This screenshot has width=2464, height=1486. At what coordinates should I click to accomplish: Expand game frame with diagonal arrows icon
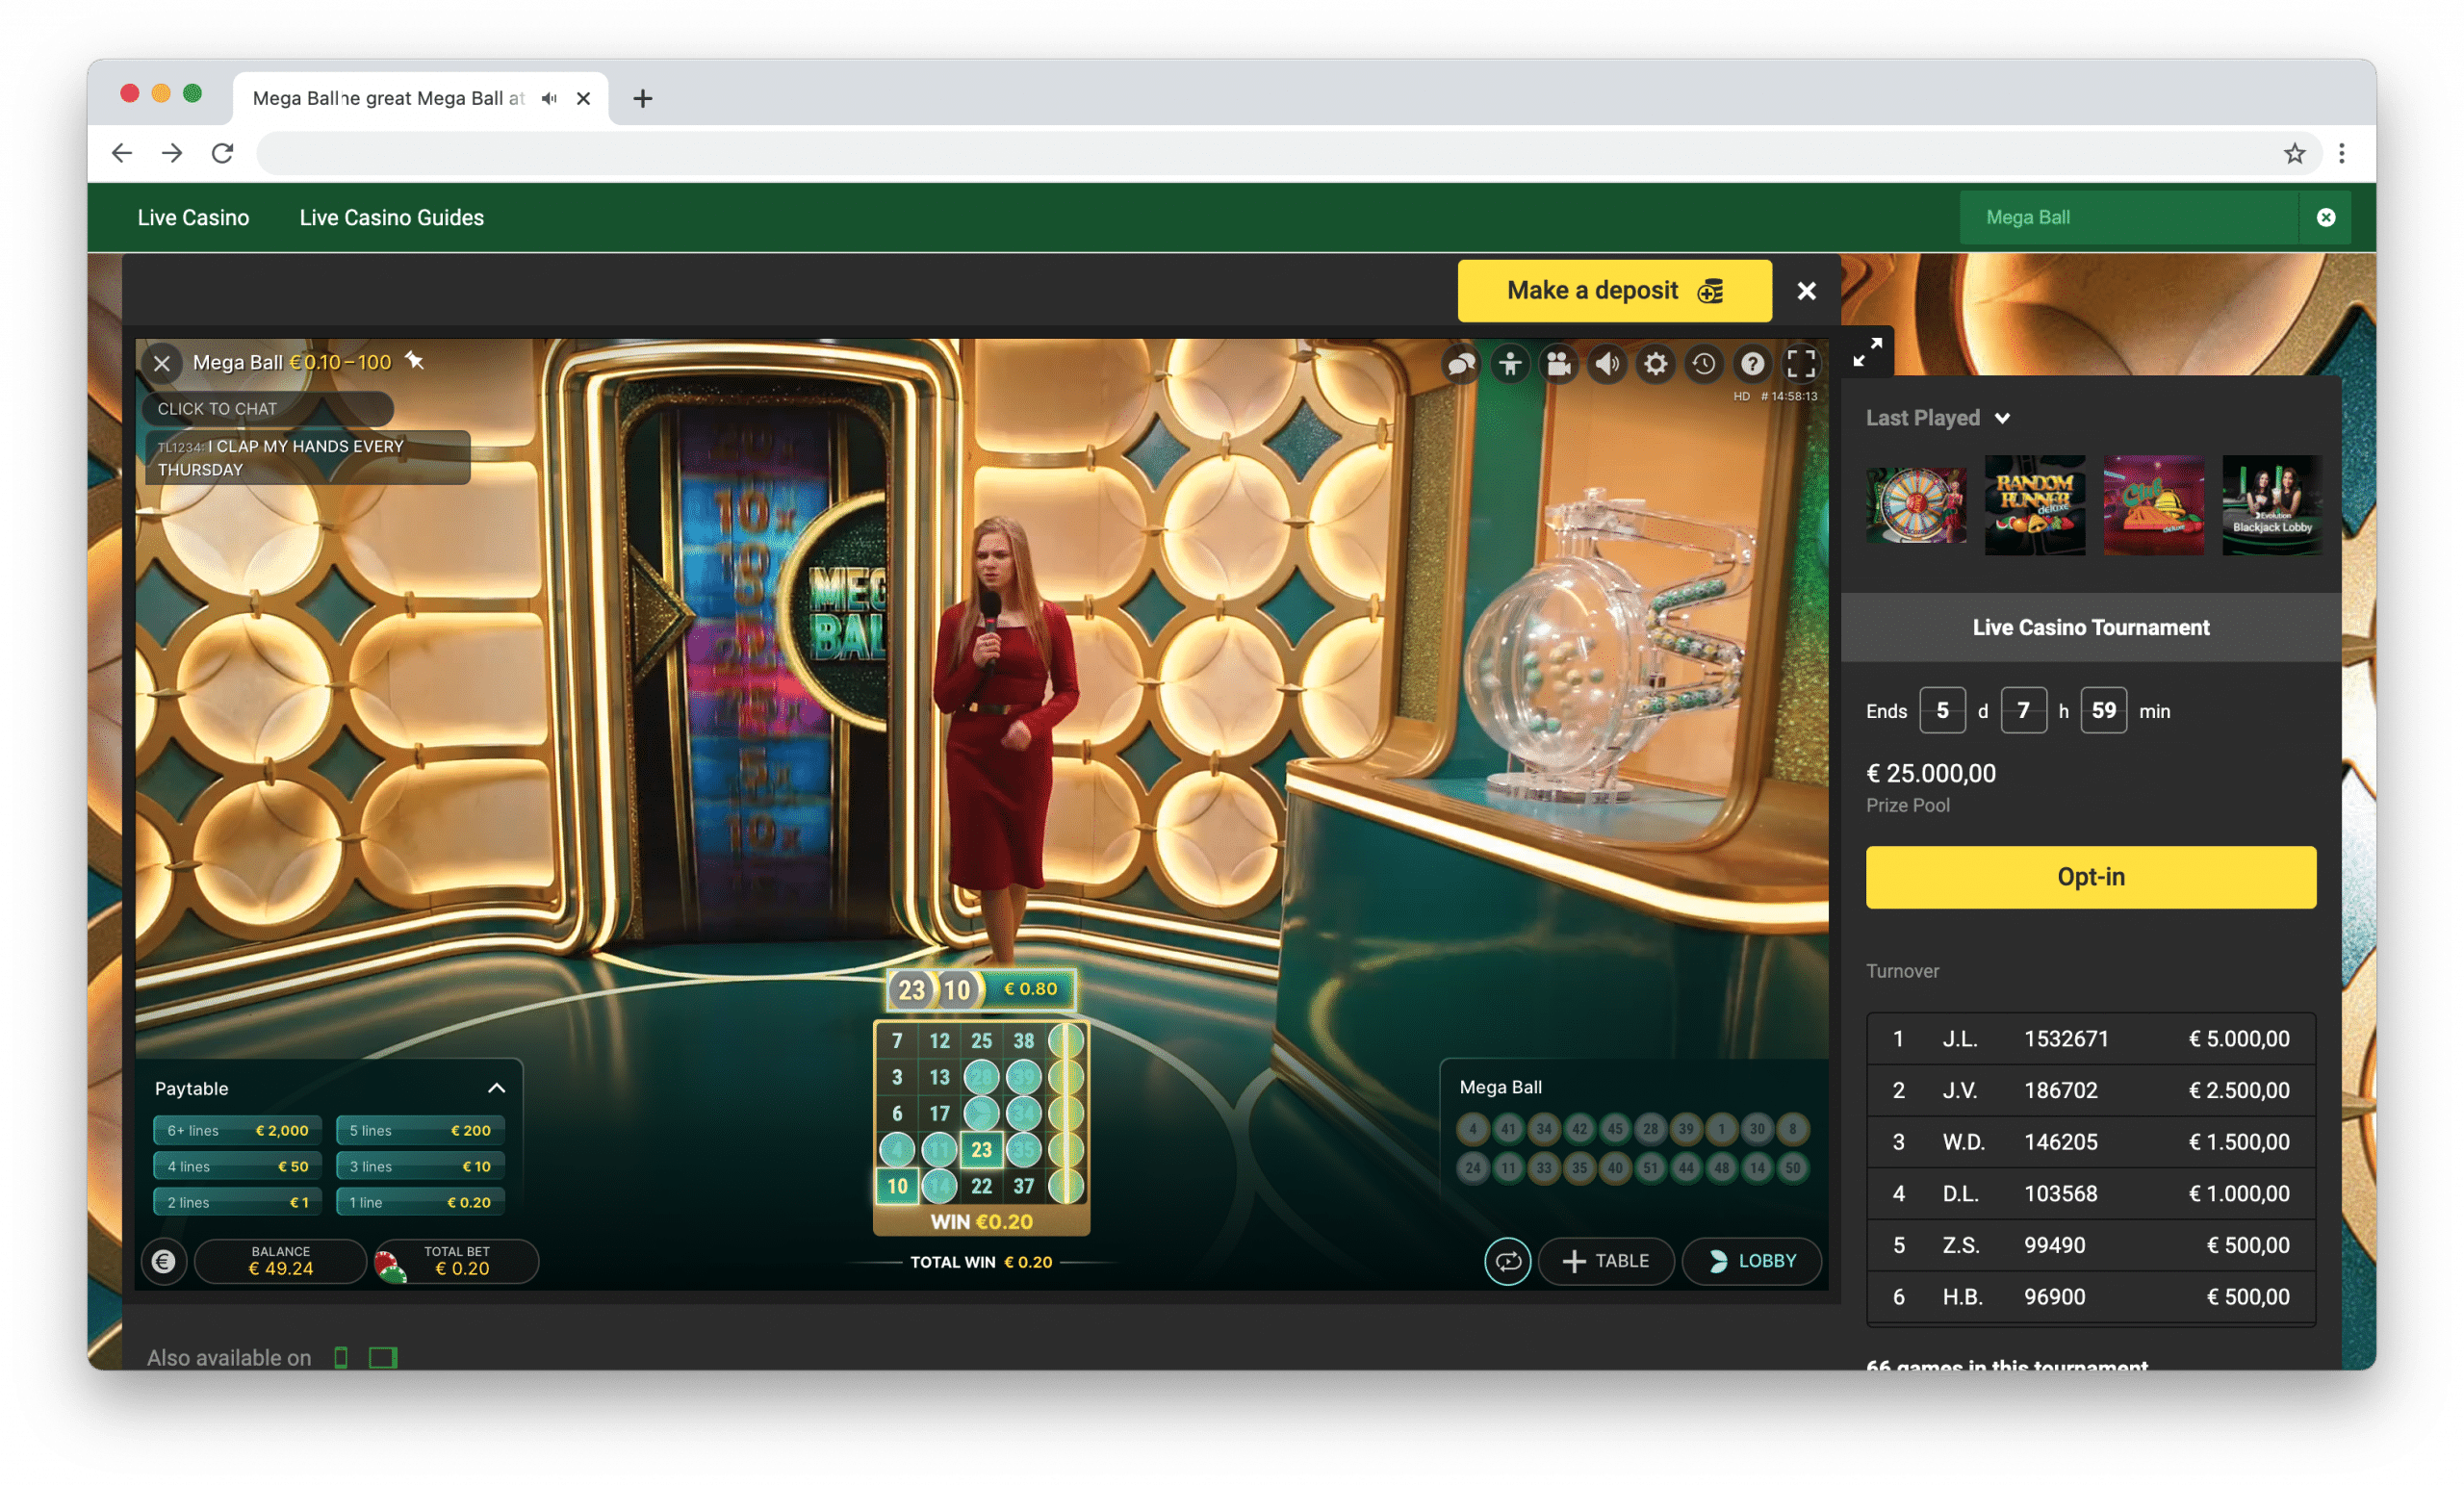point(1867,352)
